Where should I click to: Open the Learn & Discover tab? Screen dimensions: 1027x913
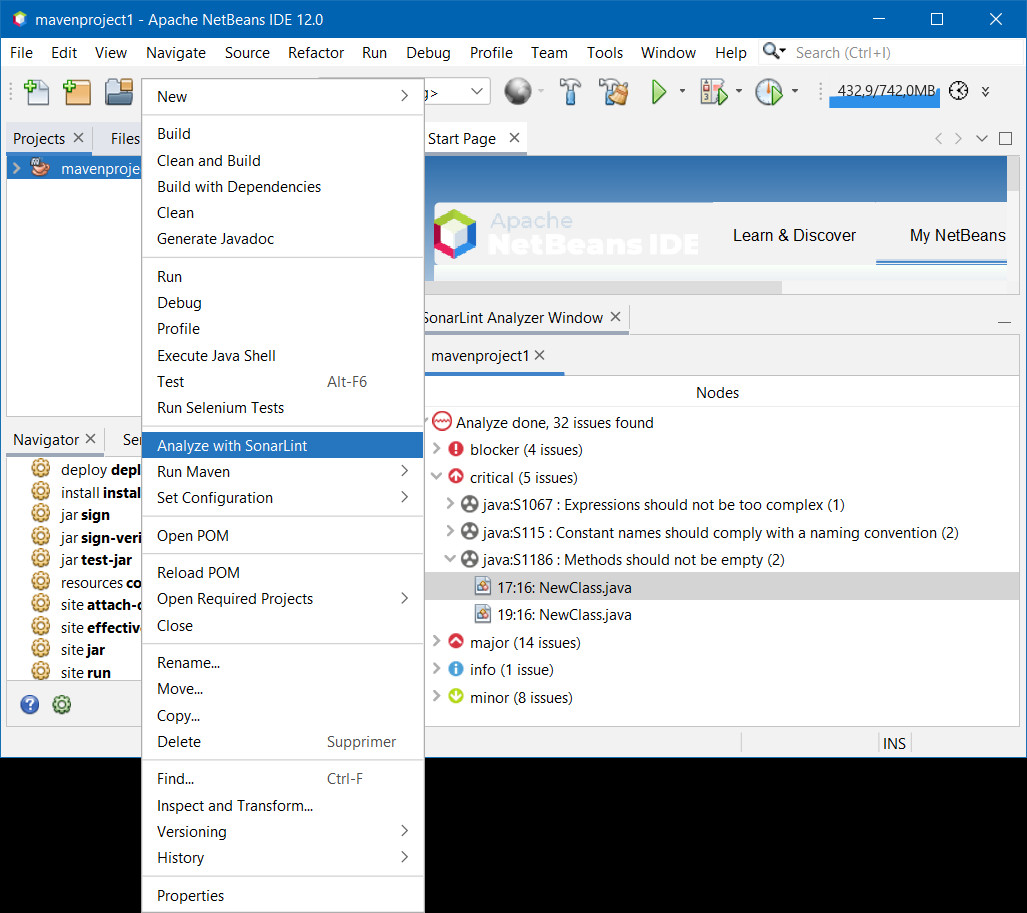click(x=794, y=235)
